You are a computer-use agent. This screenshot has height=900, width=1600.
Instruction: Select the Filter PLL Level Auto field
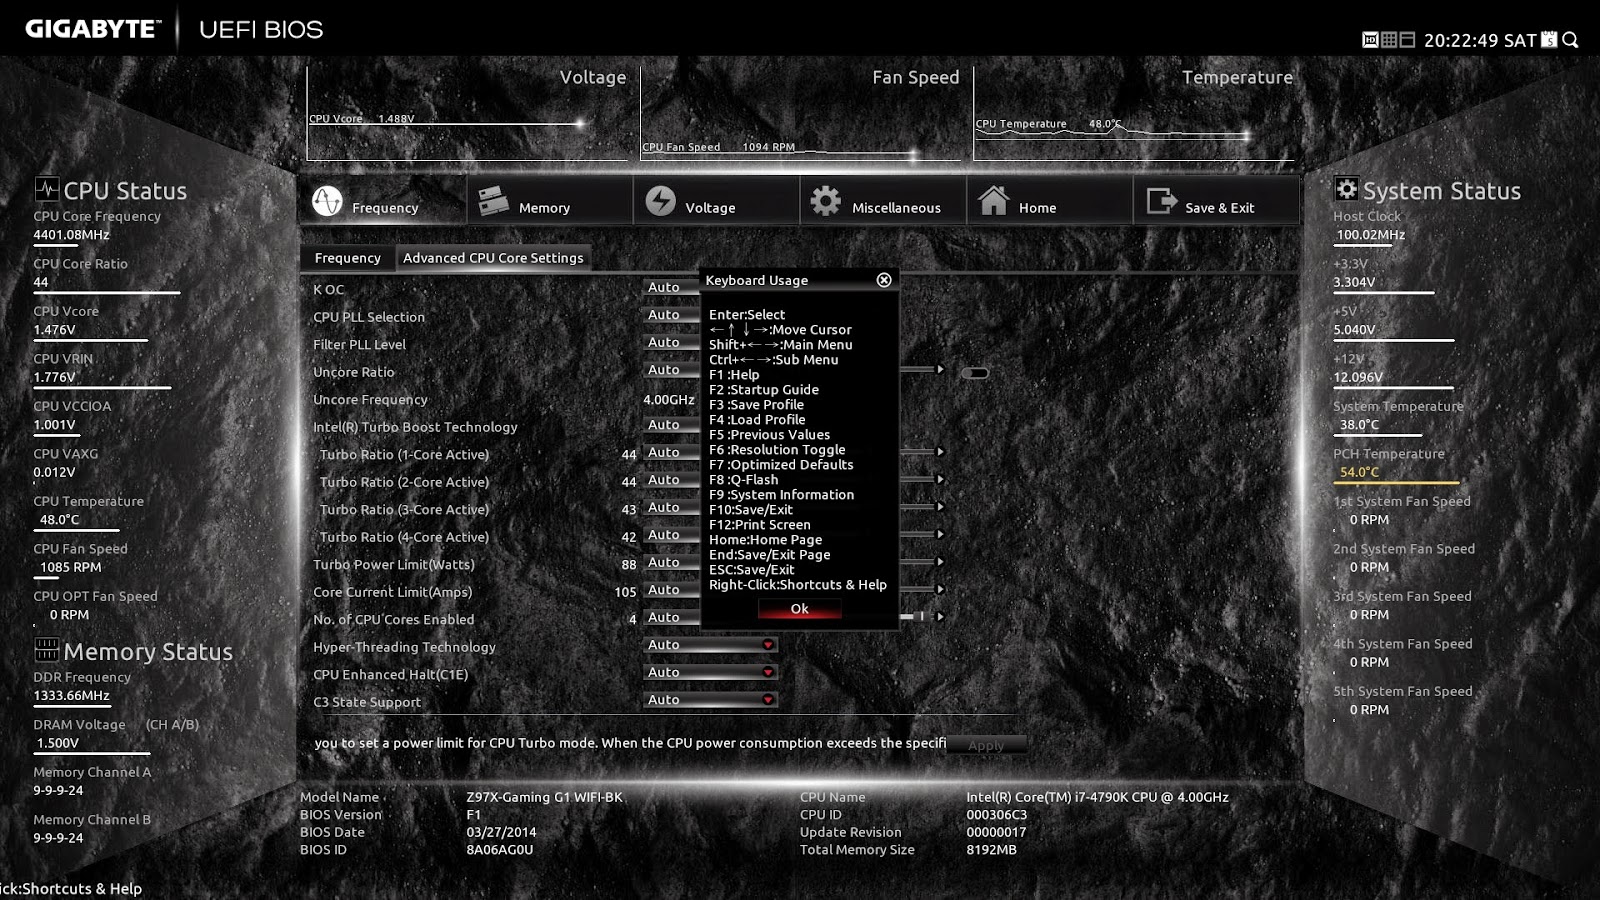pos(671,342)
